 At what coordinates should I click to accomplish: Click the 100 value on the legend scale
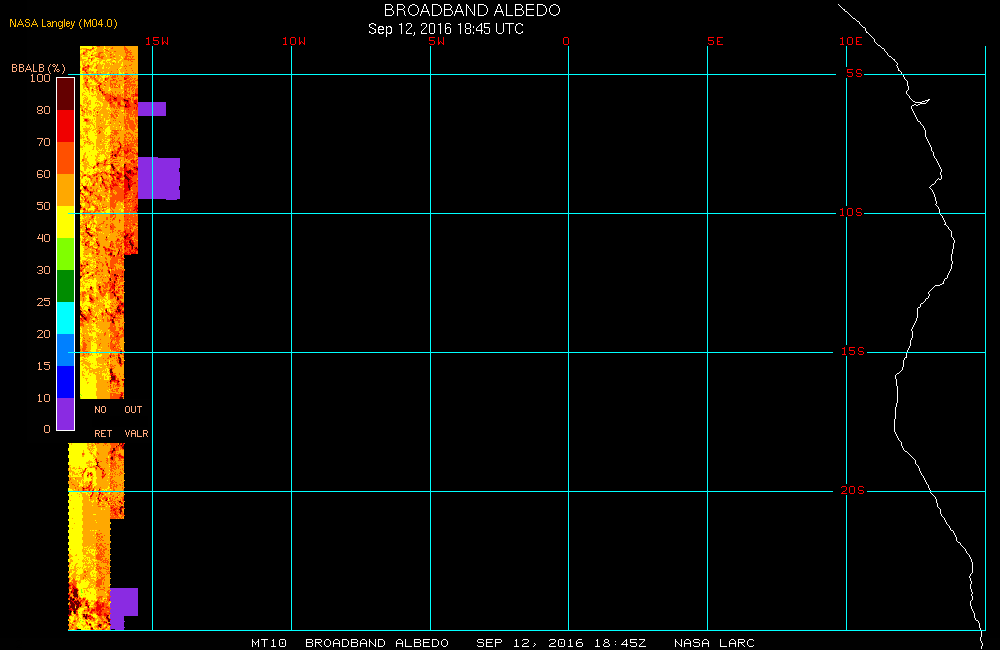[x=40, y=78]
